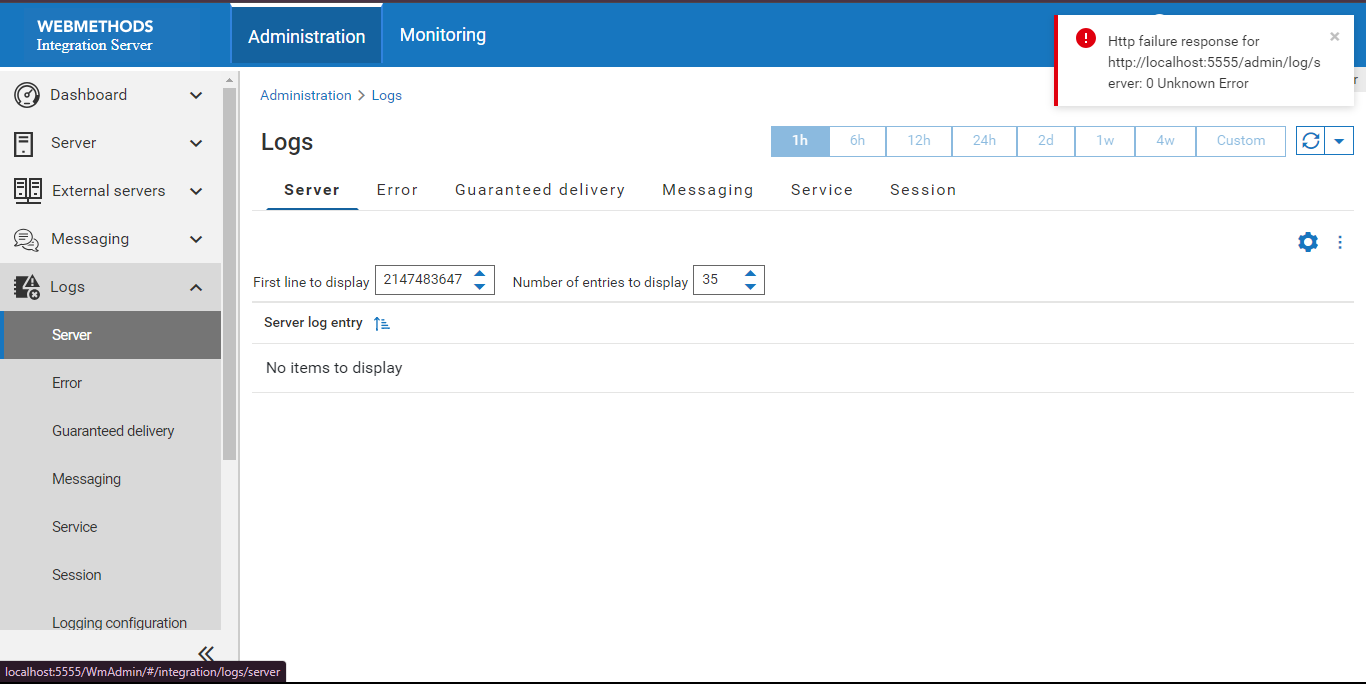Screen dimensions: 1366x684
Task: Collapse sidebar with double-chevron icon
Action: click(x=206, y=653)
